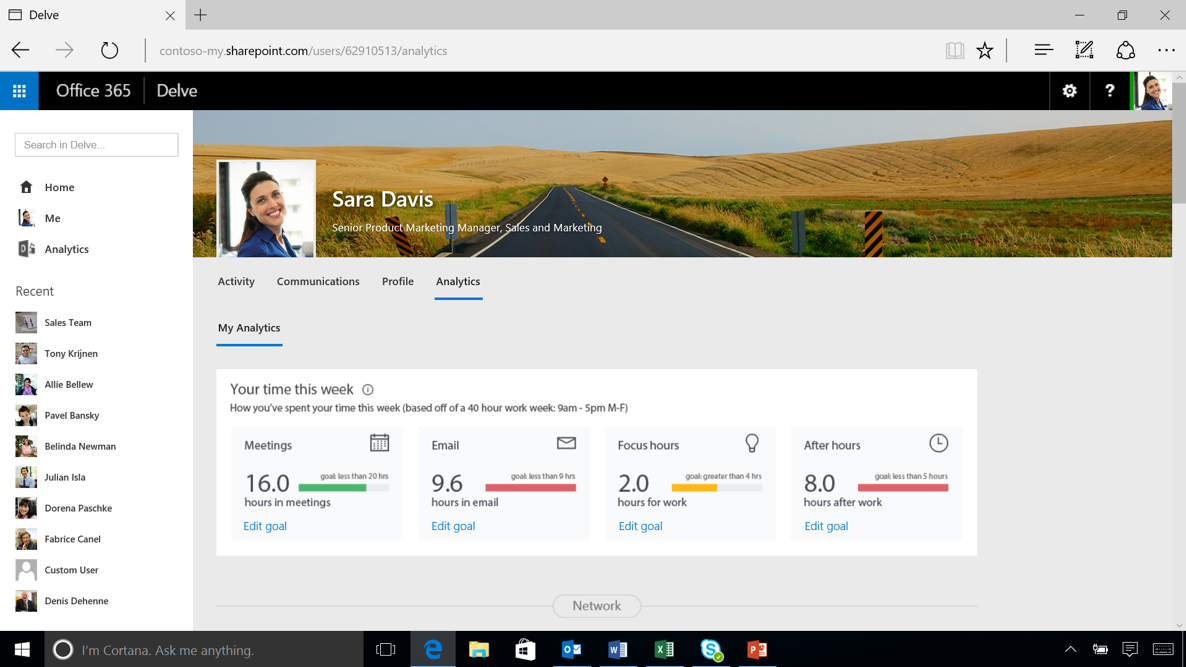Edit the Email goal
The height and width of the screenshot is (667, 1186).
click(452, 525)
